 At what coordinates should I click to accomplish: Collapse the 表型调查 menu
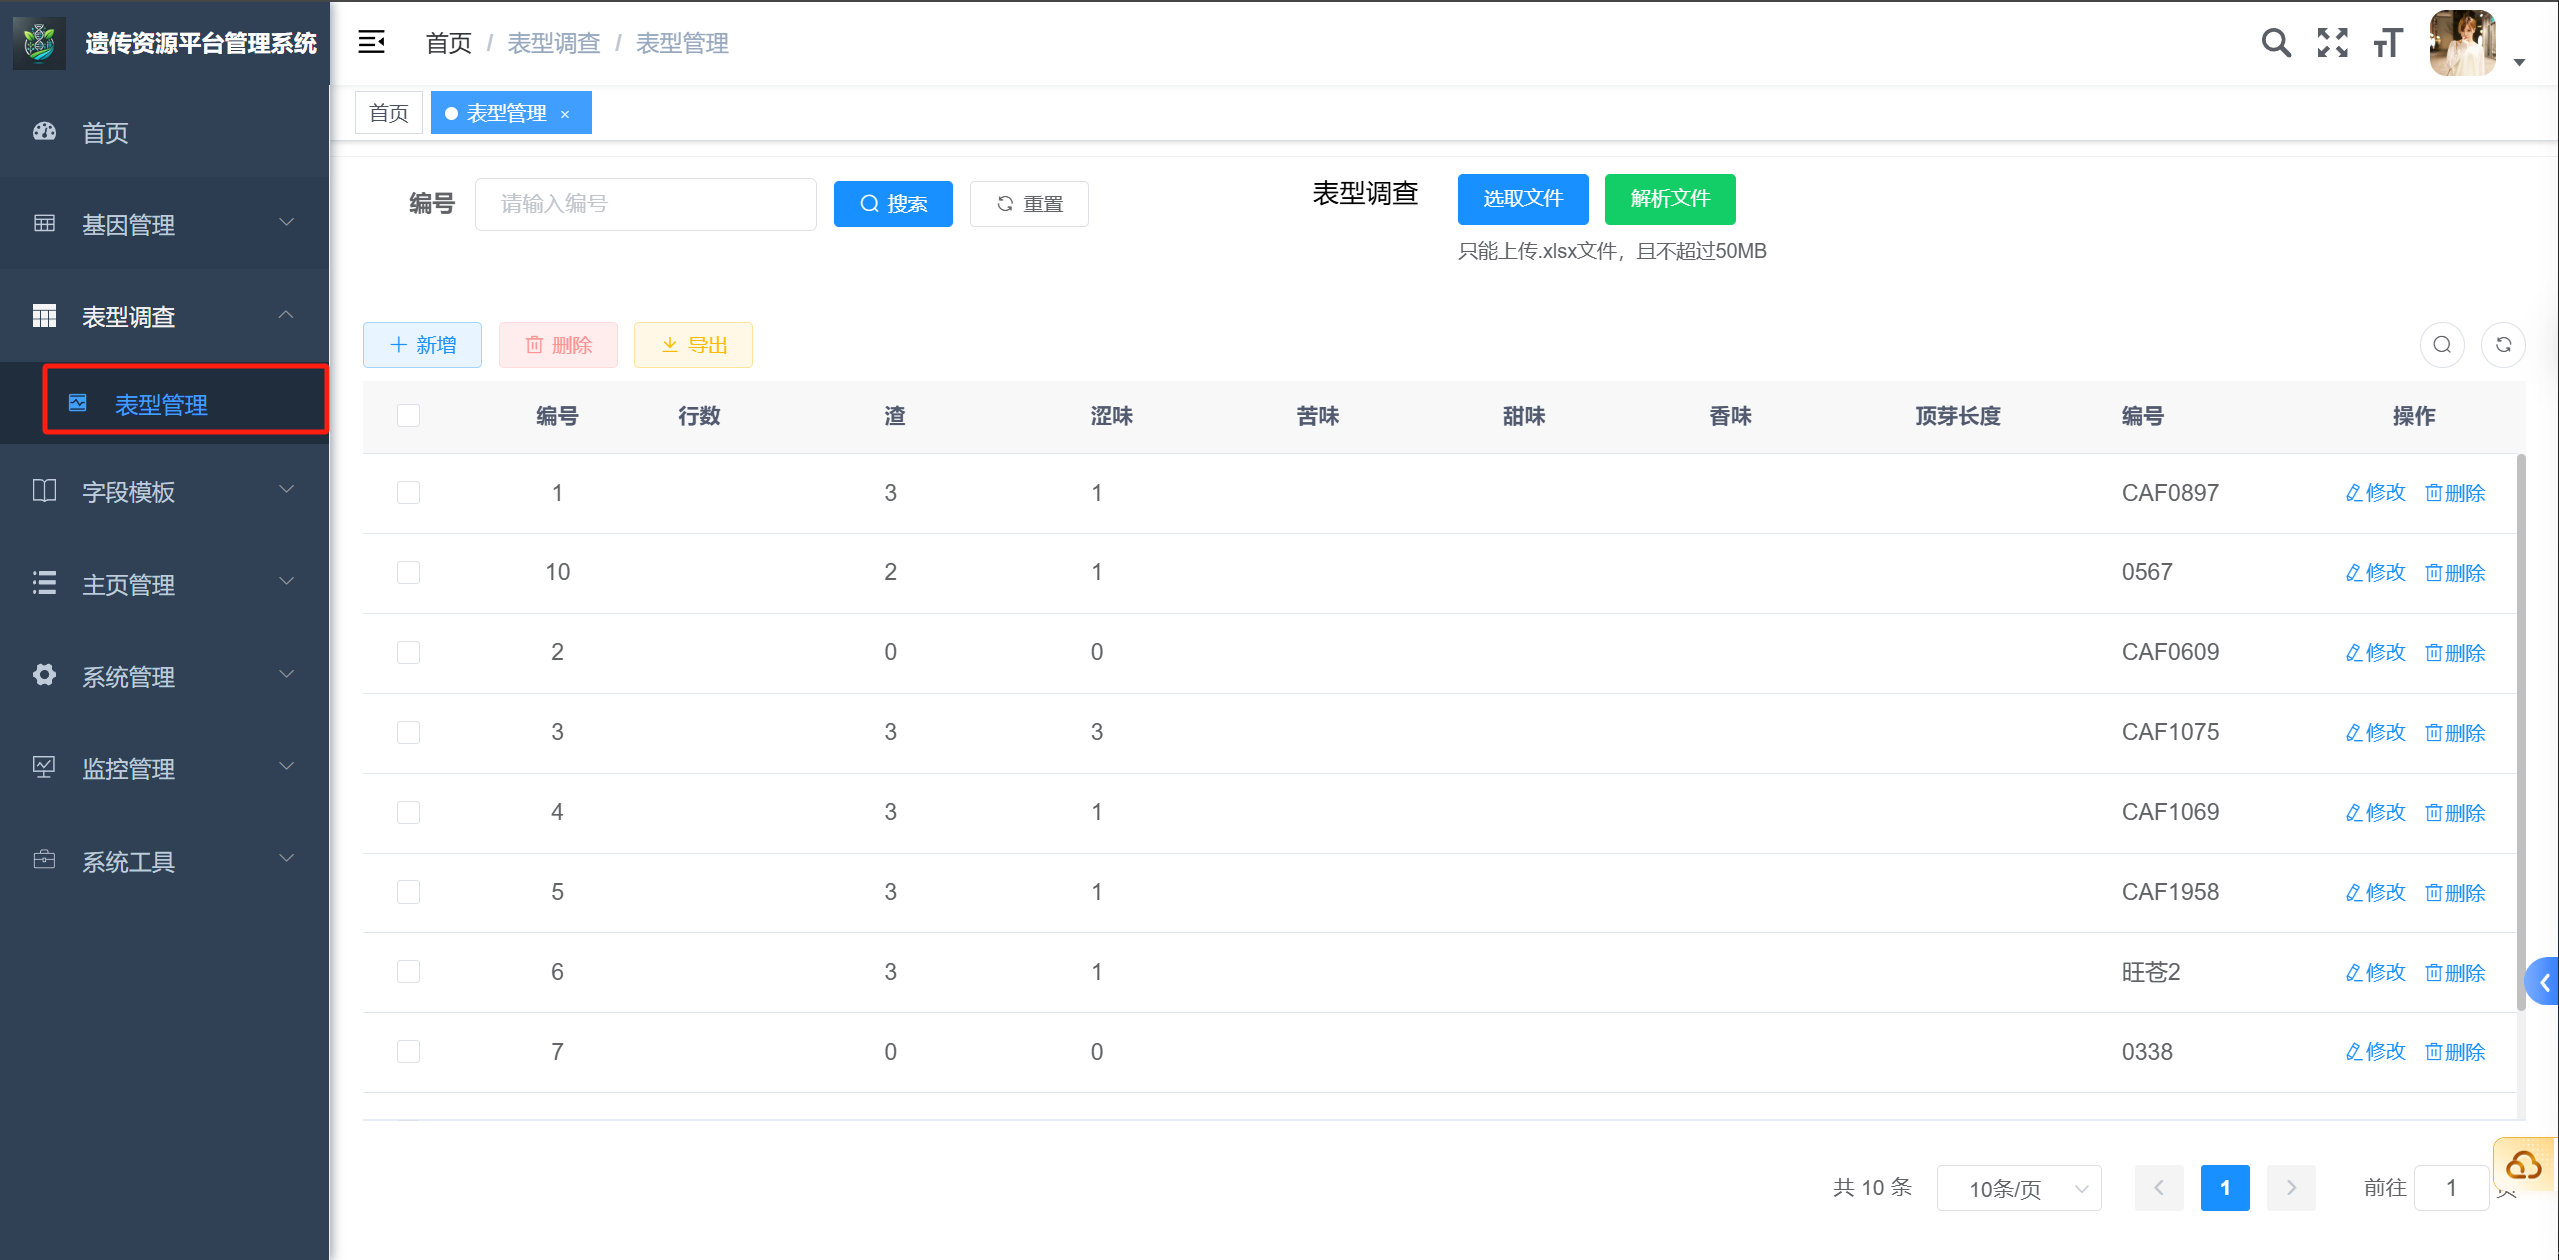[x=164, y=316]
